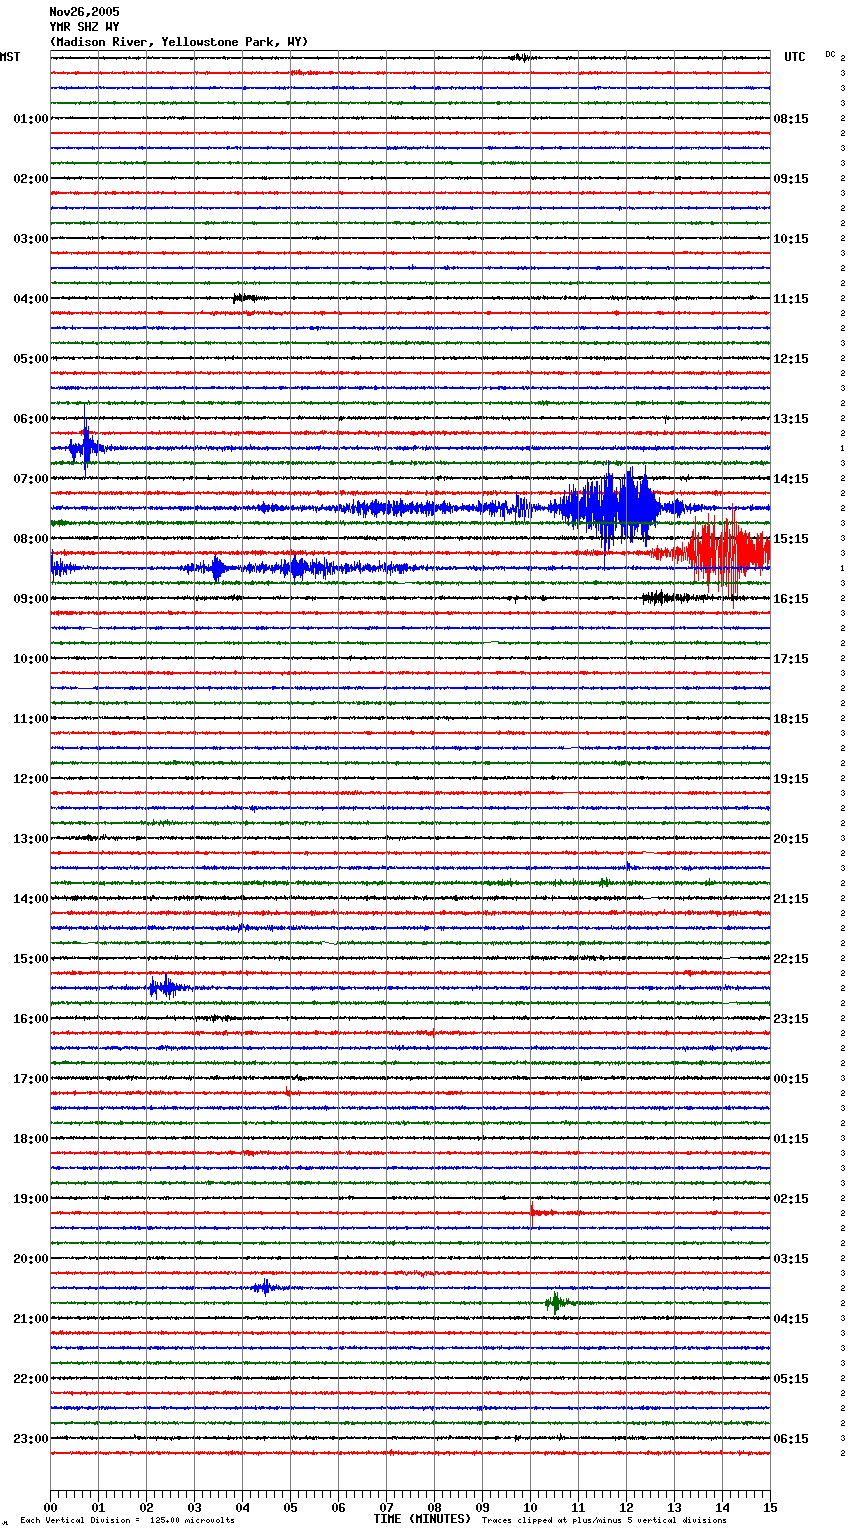This screenshot has height=1534, width=850.
Task: Click the 13:15 UTC label
Action: [791, 419]
